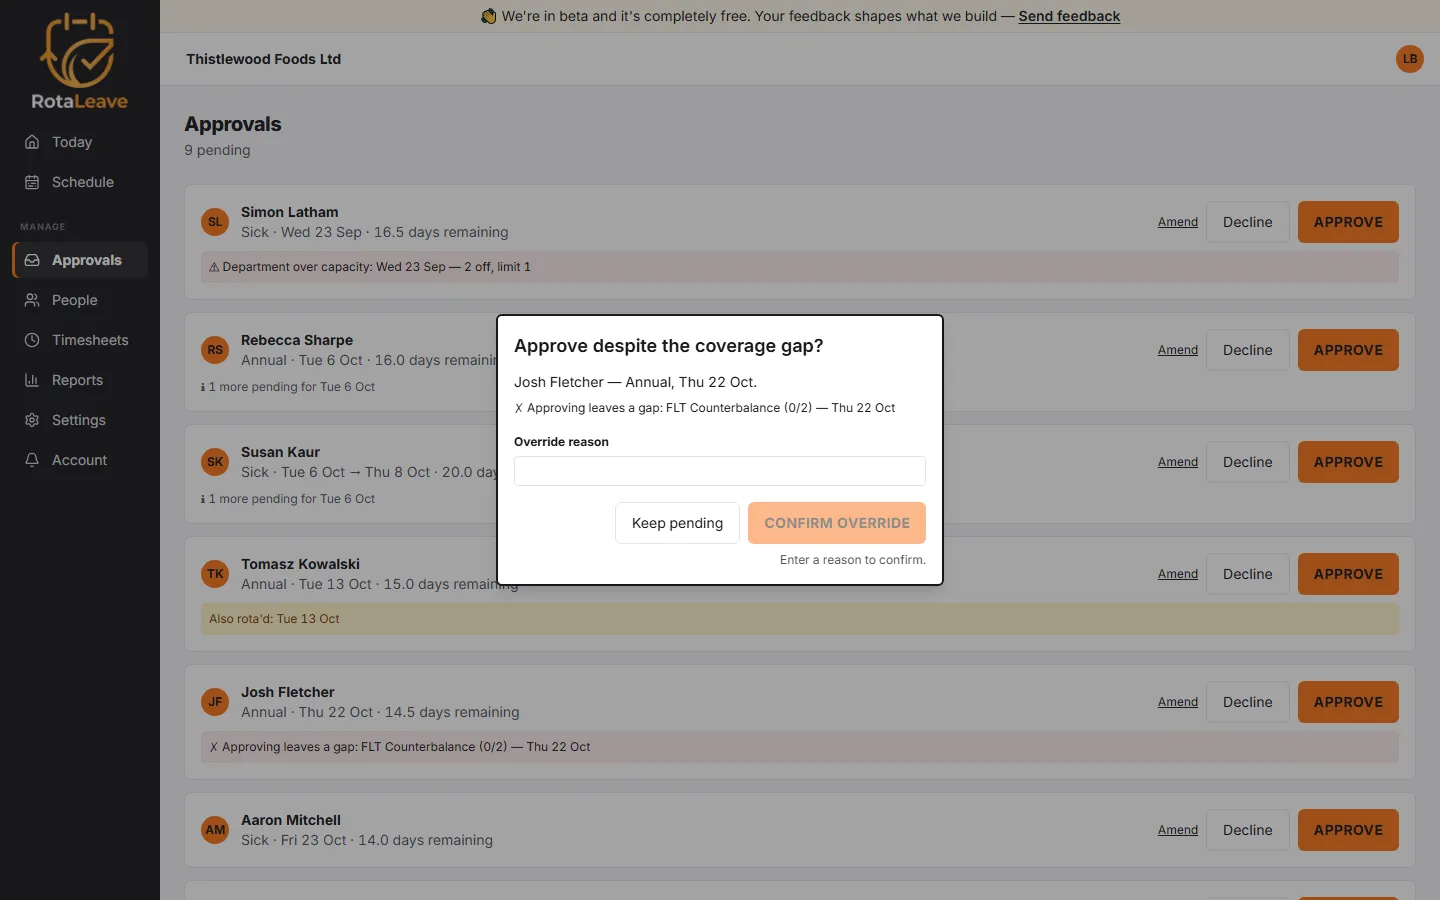The height and width of the screenshot is (900, 1440).
Task: Click Simon Latham's name
Action: pos(290,212)
